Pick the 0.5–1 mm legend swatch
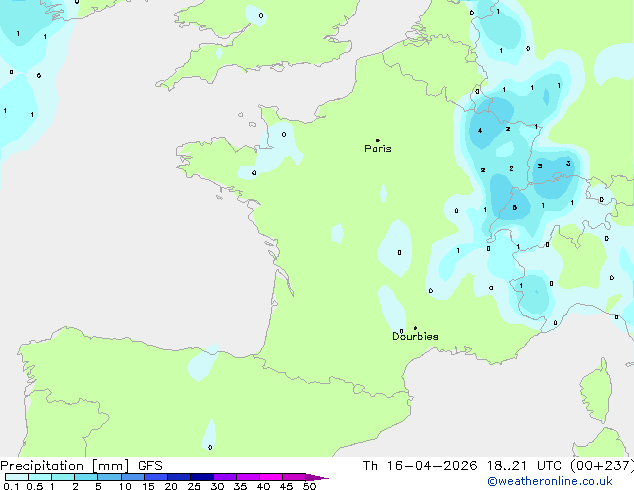The width and height of the screenshot is (634, 490). click(40, 477)
